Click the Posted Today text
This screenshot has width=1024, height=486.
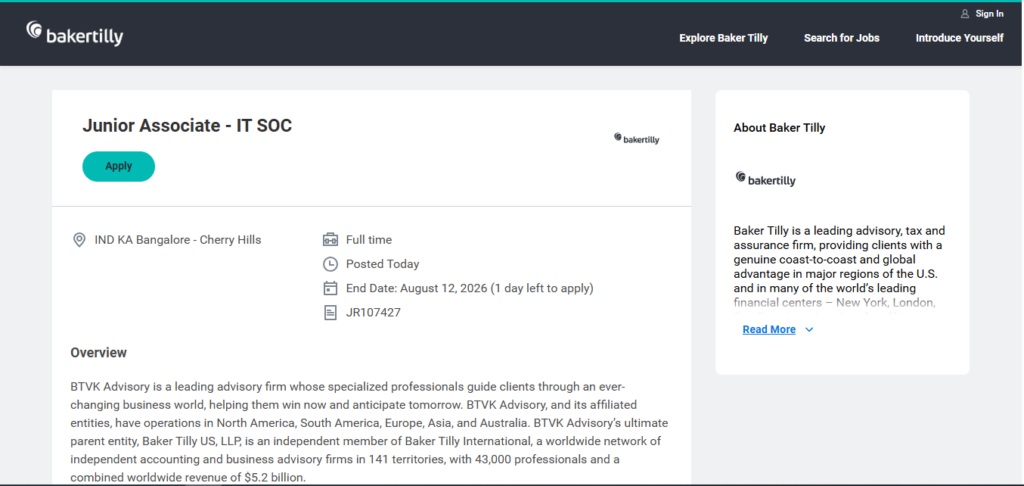(x=383, y=264)
